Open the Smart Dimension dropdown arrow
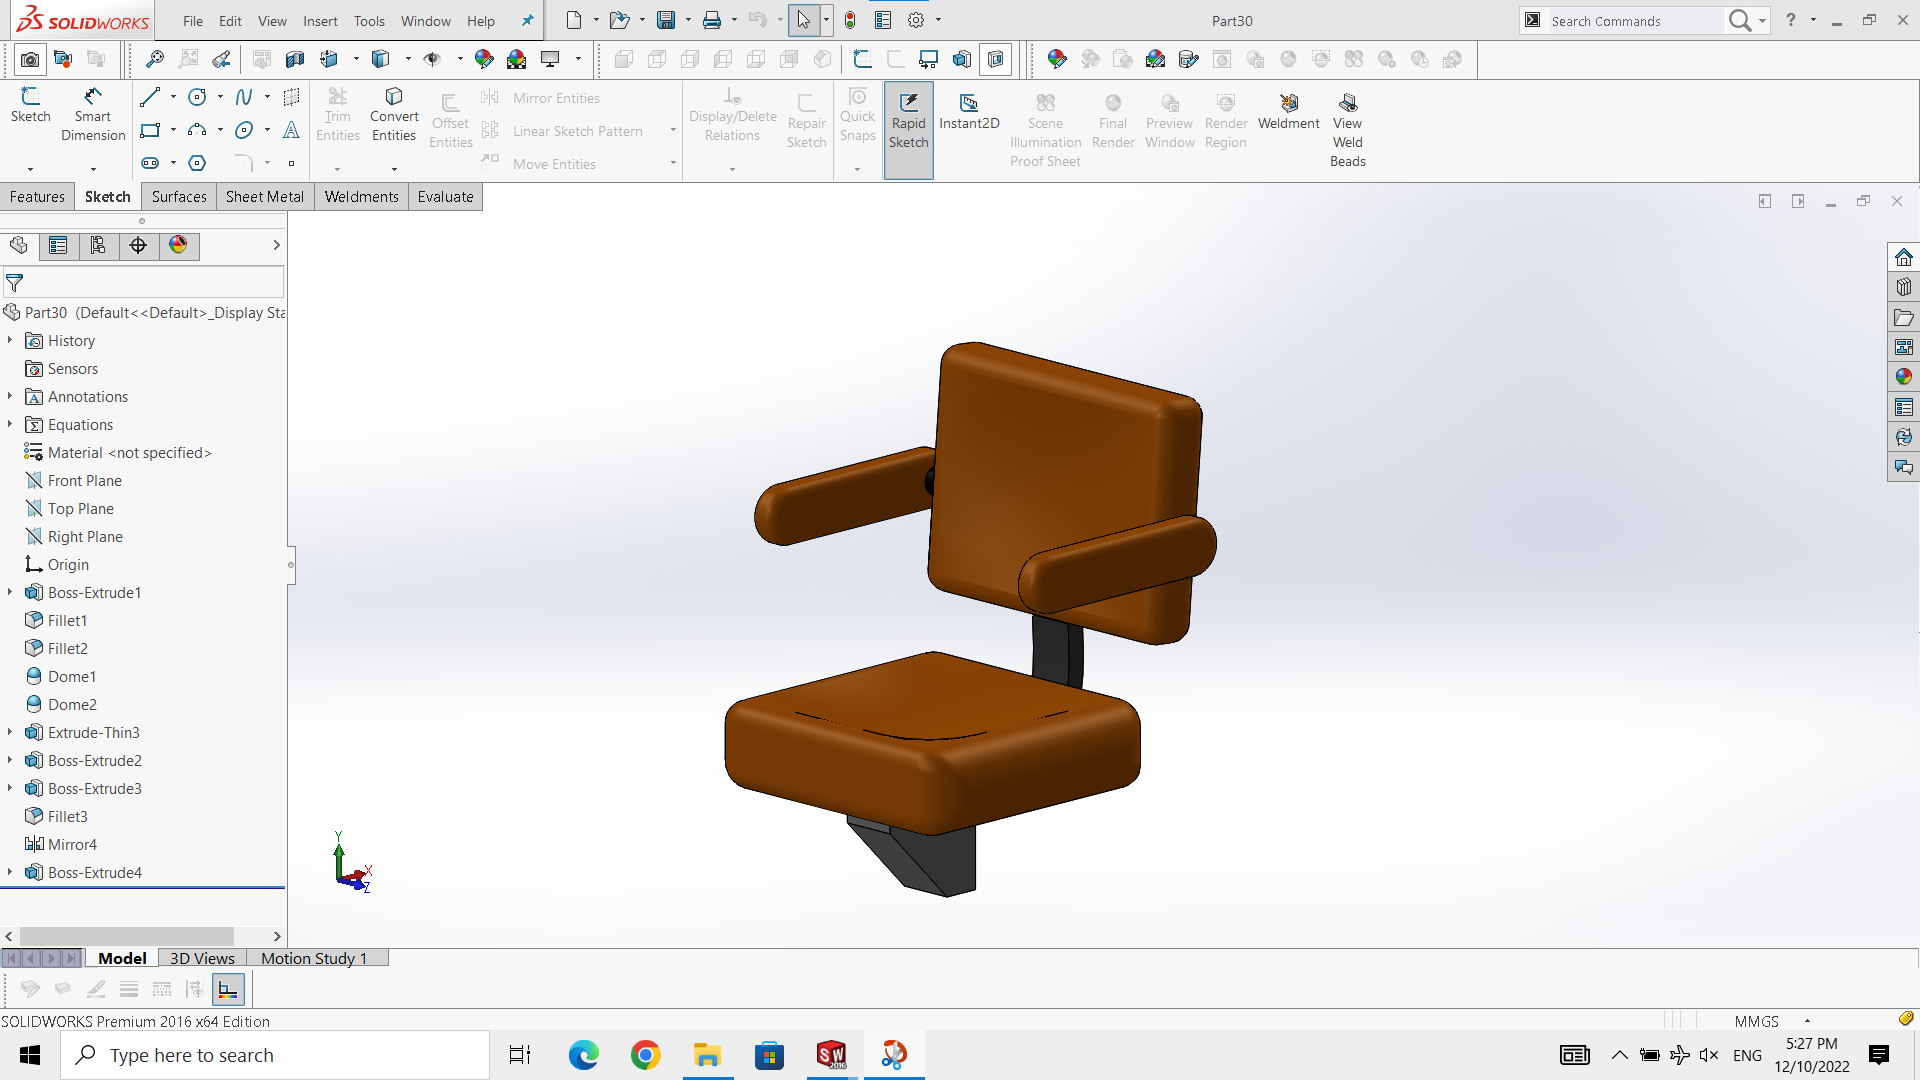This screenshot has width=1920, height=1080. tap(93, 169)
